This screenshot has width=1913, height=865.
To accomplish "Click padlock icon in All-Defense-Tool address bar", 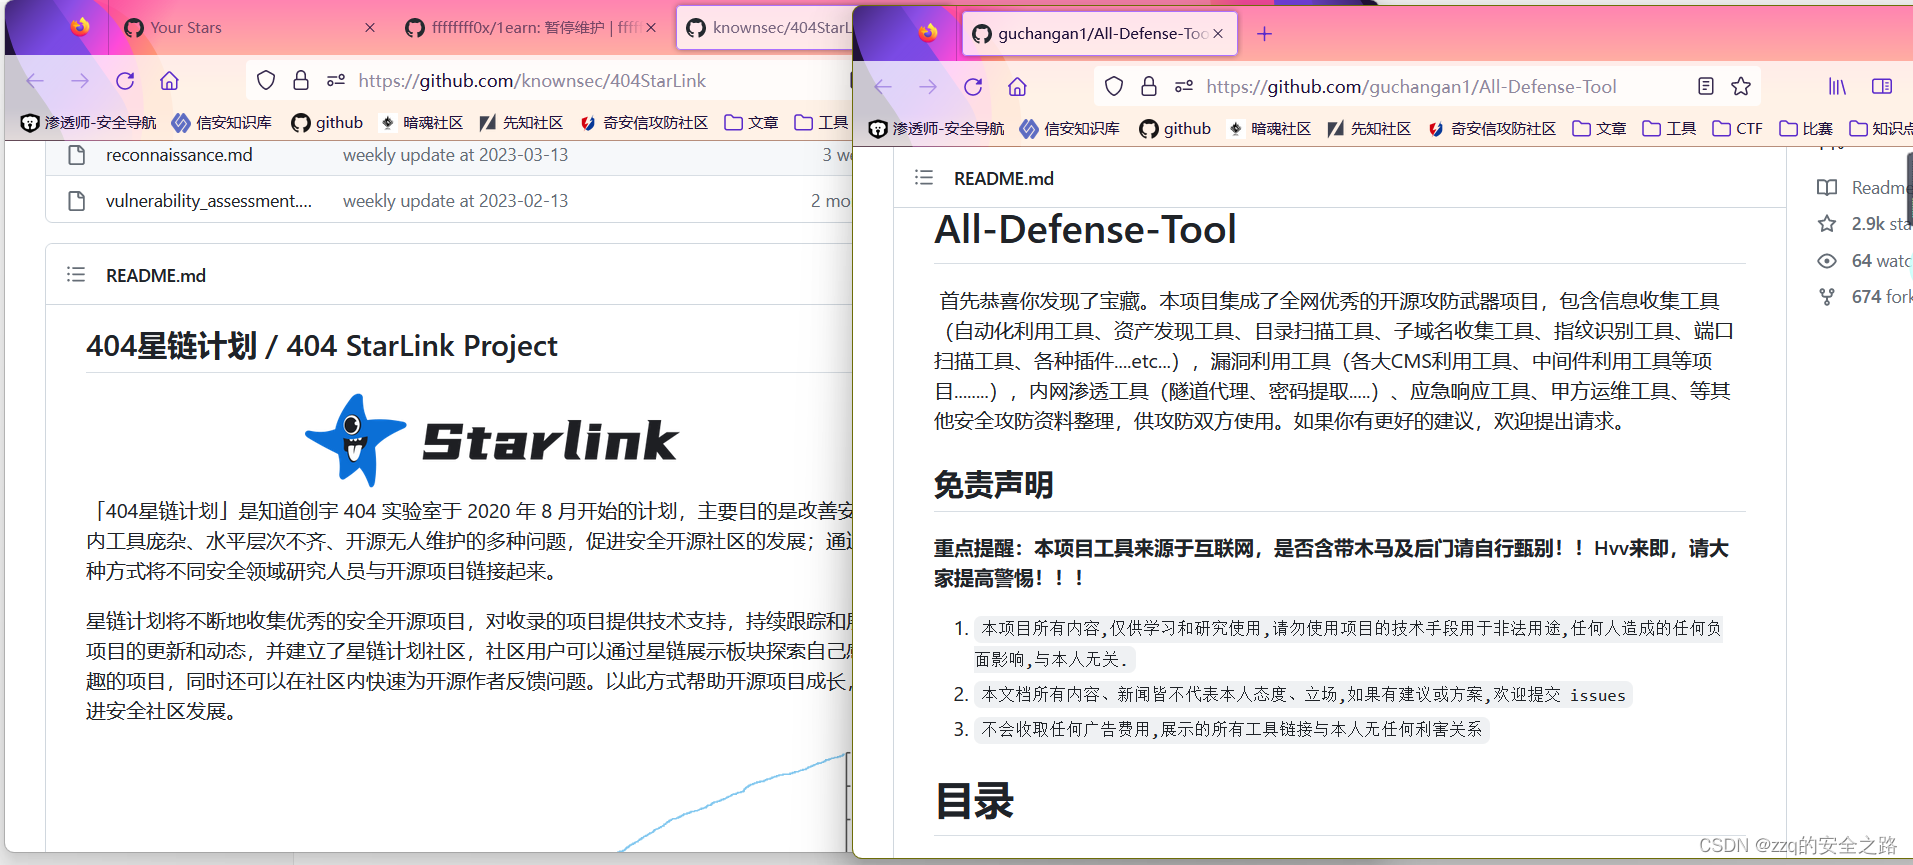I will pyautogui.click(x=1149, y=87).
